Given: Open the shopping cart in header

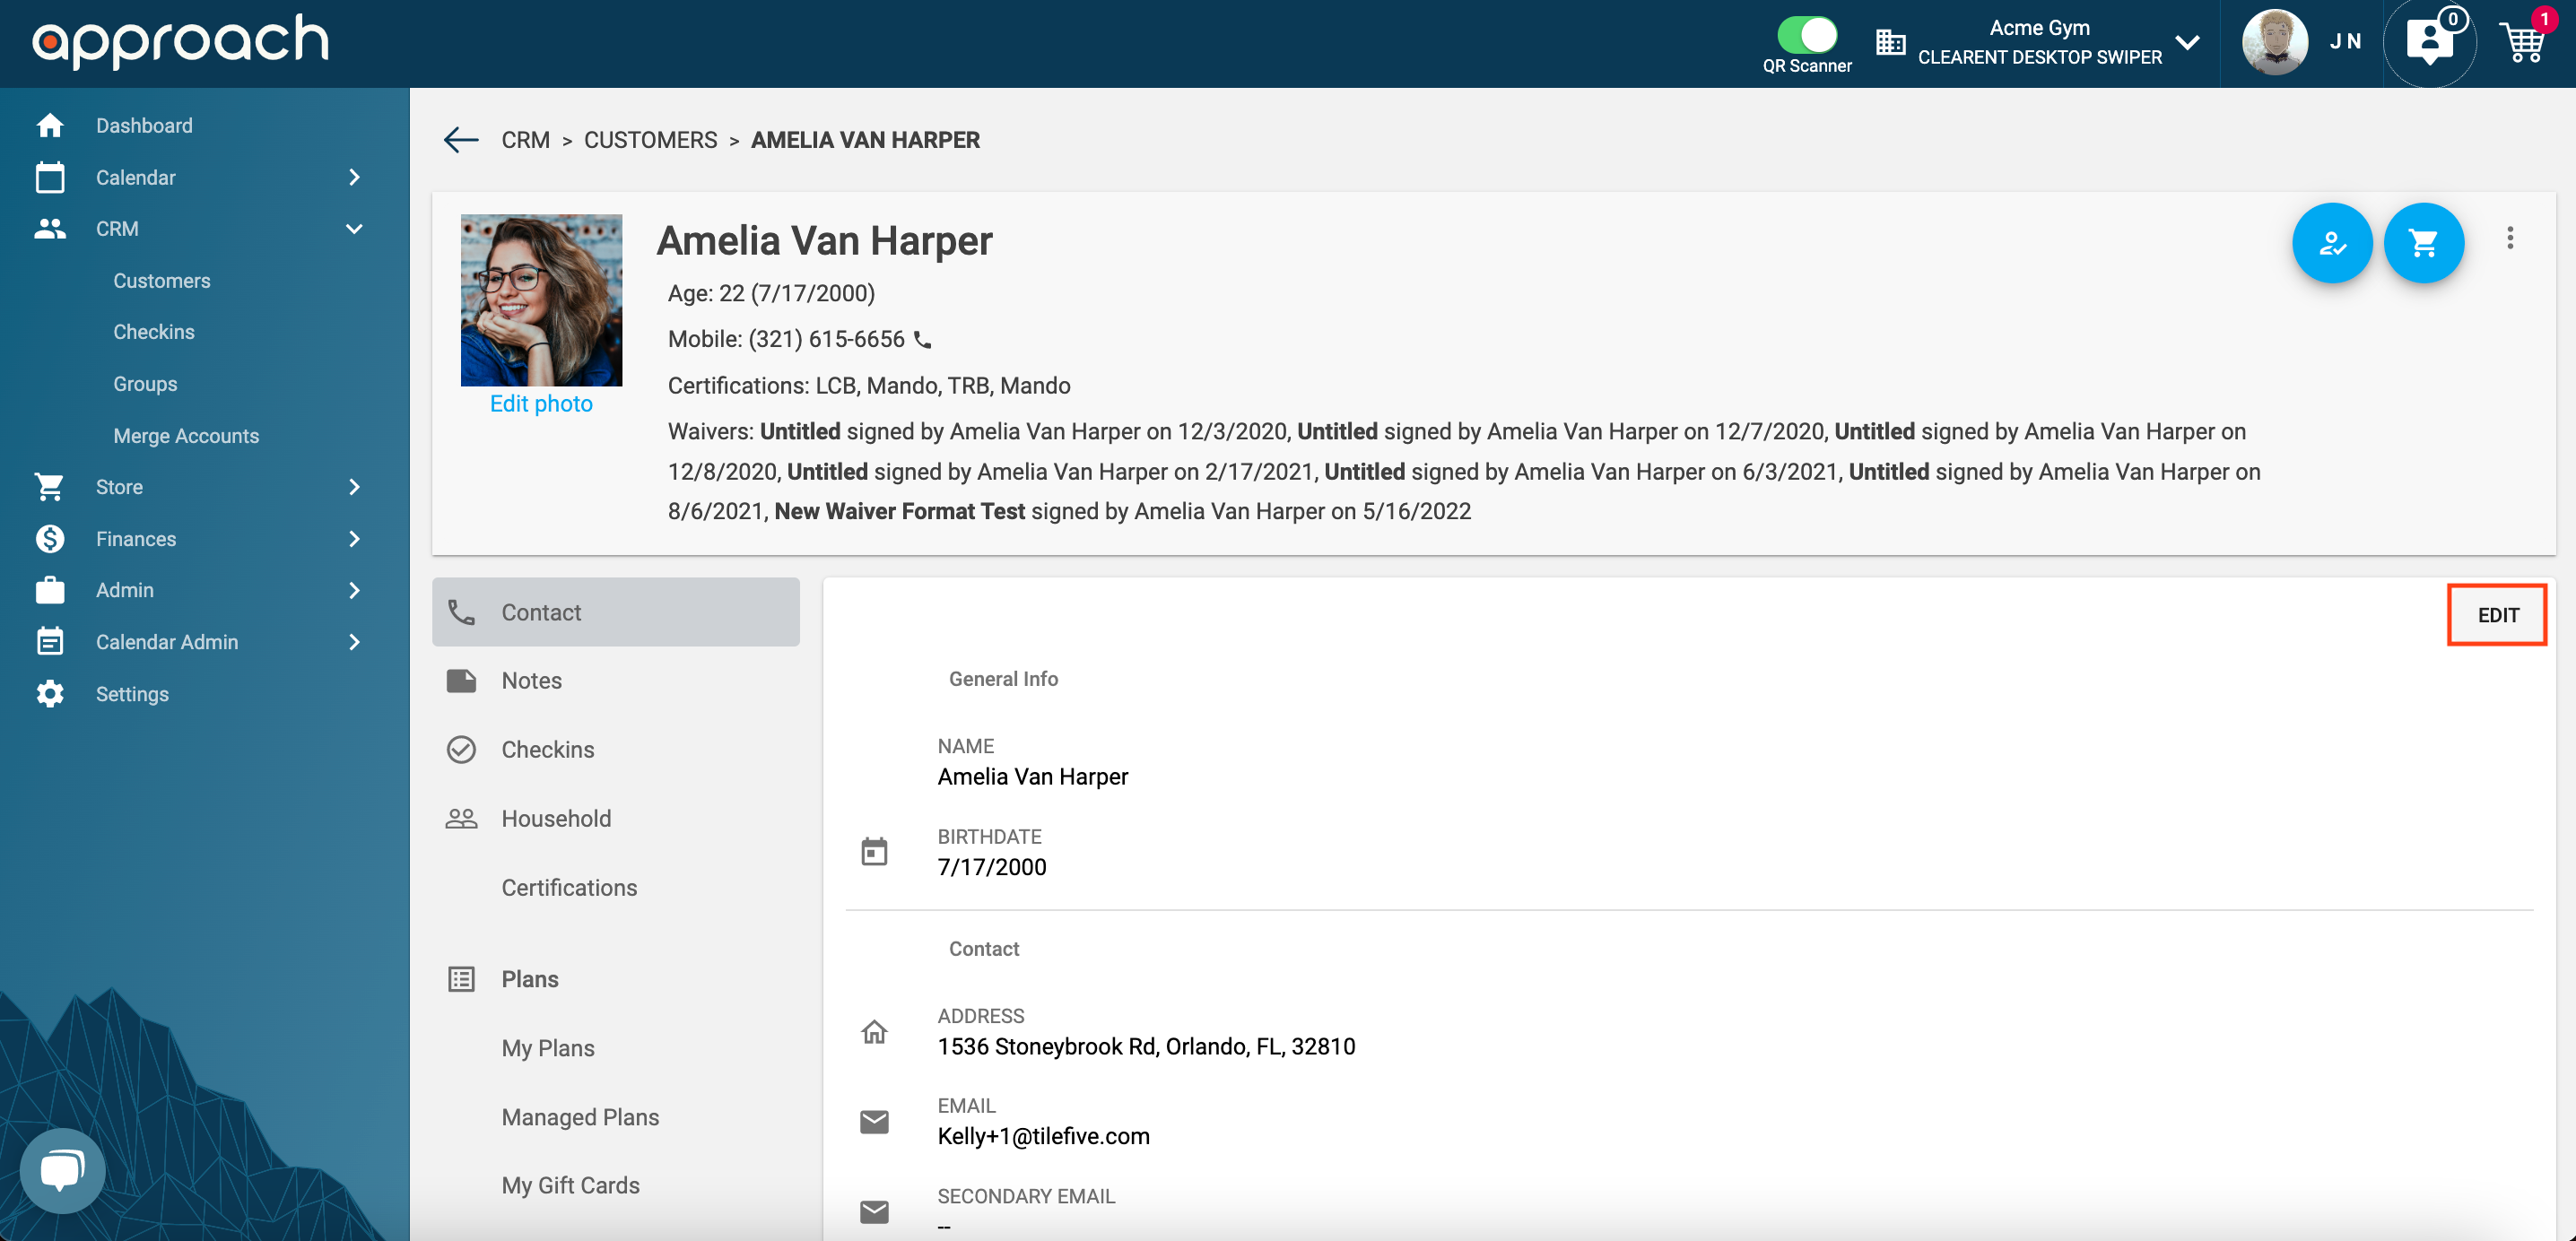Looking at the screenshot, I should (2523, 42).
